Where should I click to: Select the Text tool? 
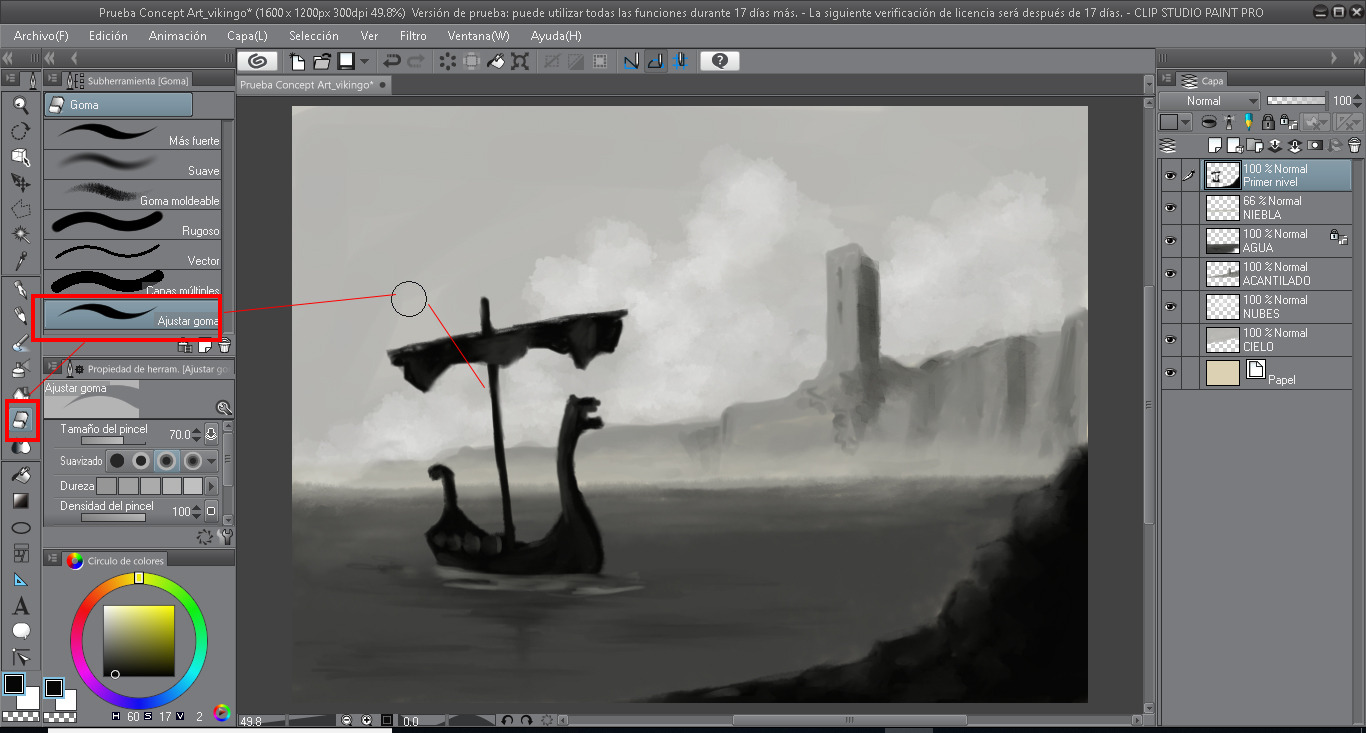[x=20, y=606]
